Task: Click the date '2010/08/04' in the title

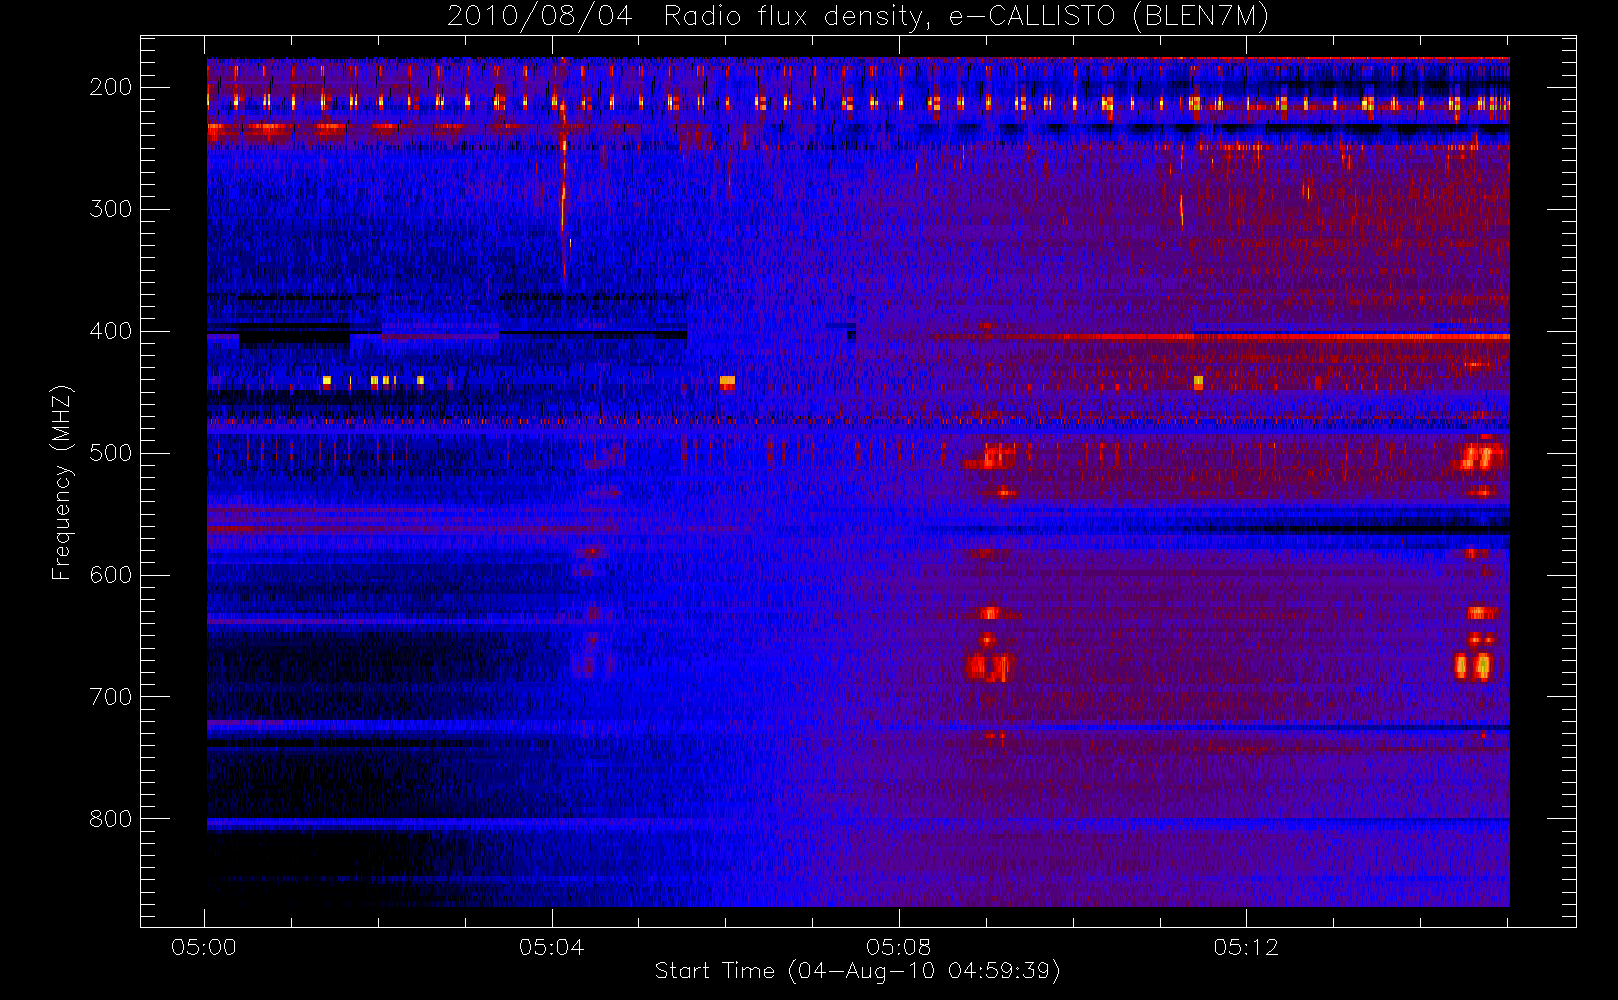Action: 540,16
